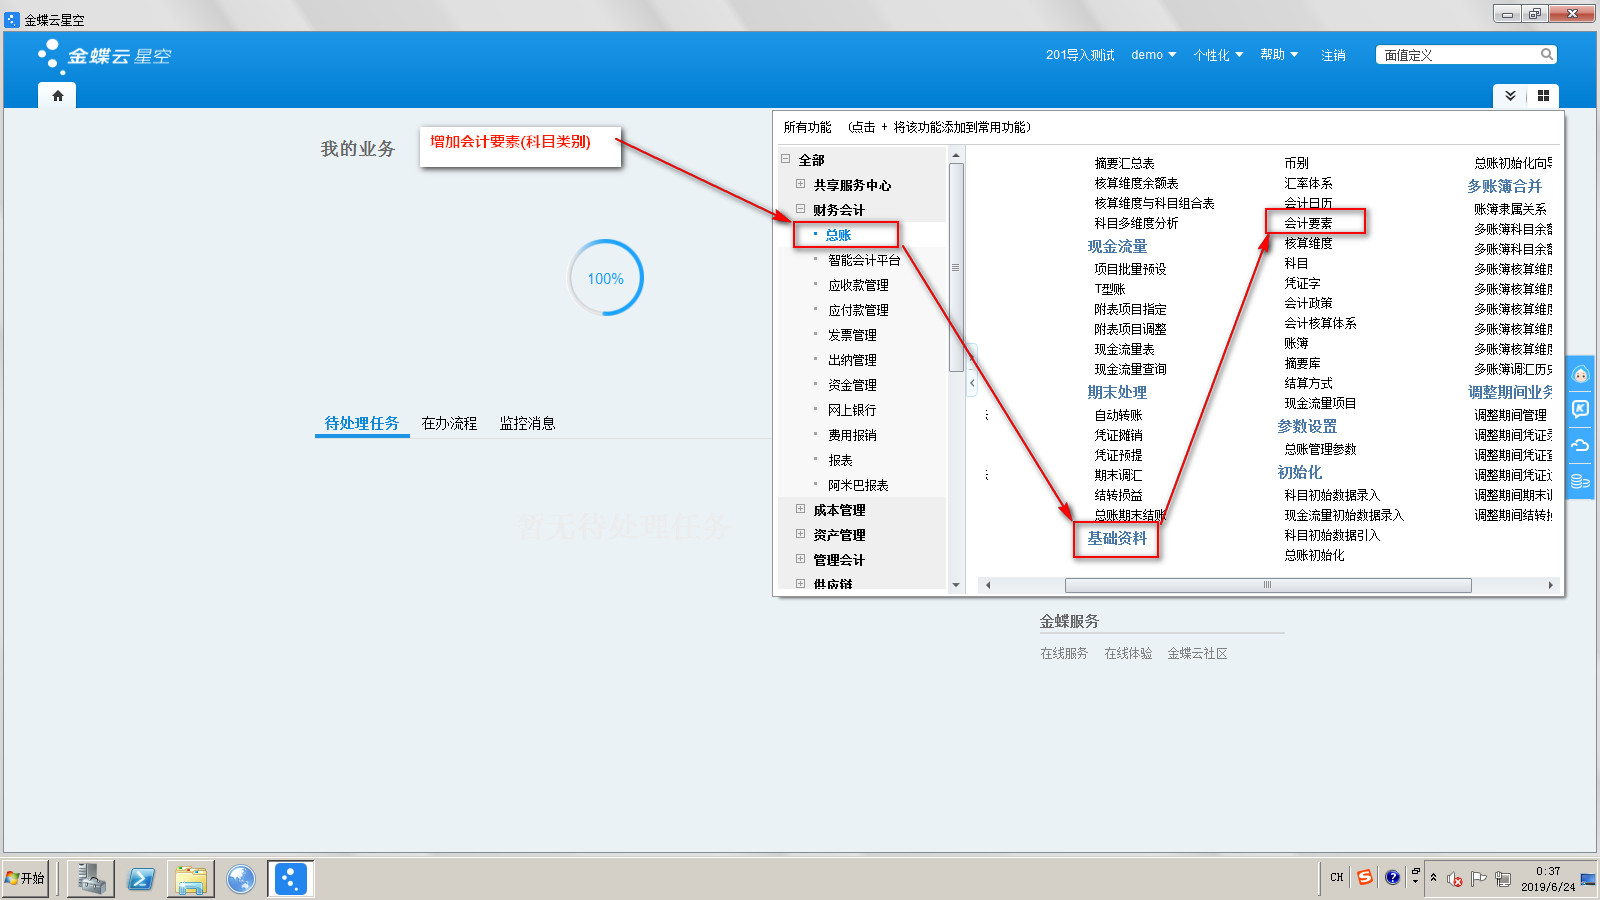Open File Explorer from taskbar

pyautogui.click(x=191, y=879)
